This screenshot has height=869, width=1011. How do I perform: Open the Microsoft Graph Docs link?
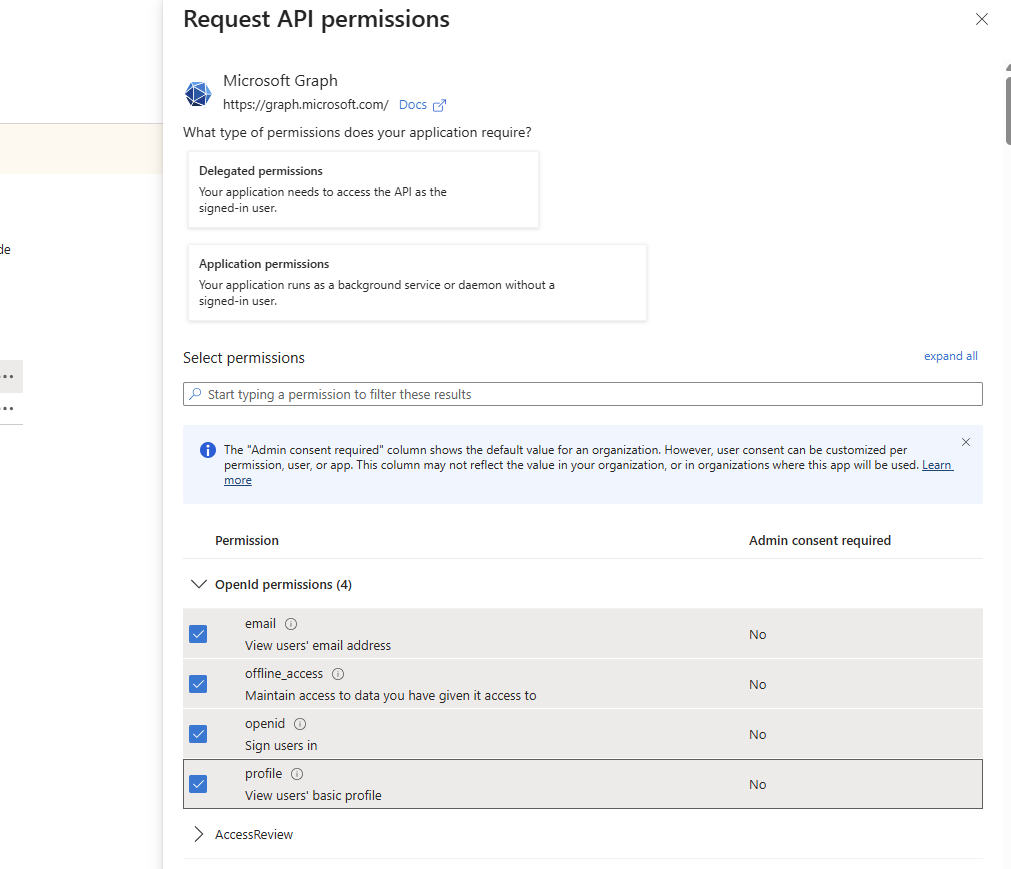click(413, 104)
